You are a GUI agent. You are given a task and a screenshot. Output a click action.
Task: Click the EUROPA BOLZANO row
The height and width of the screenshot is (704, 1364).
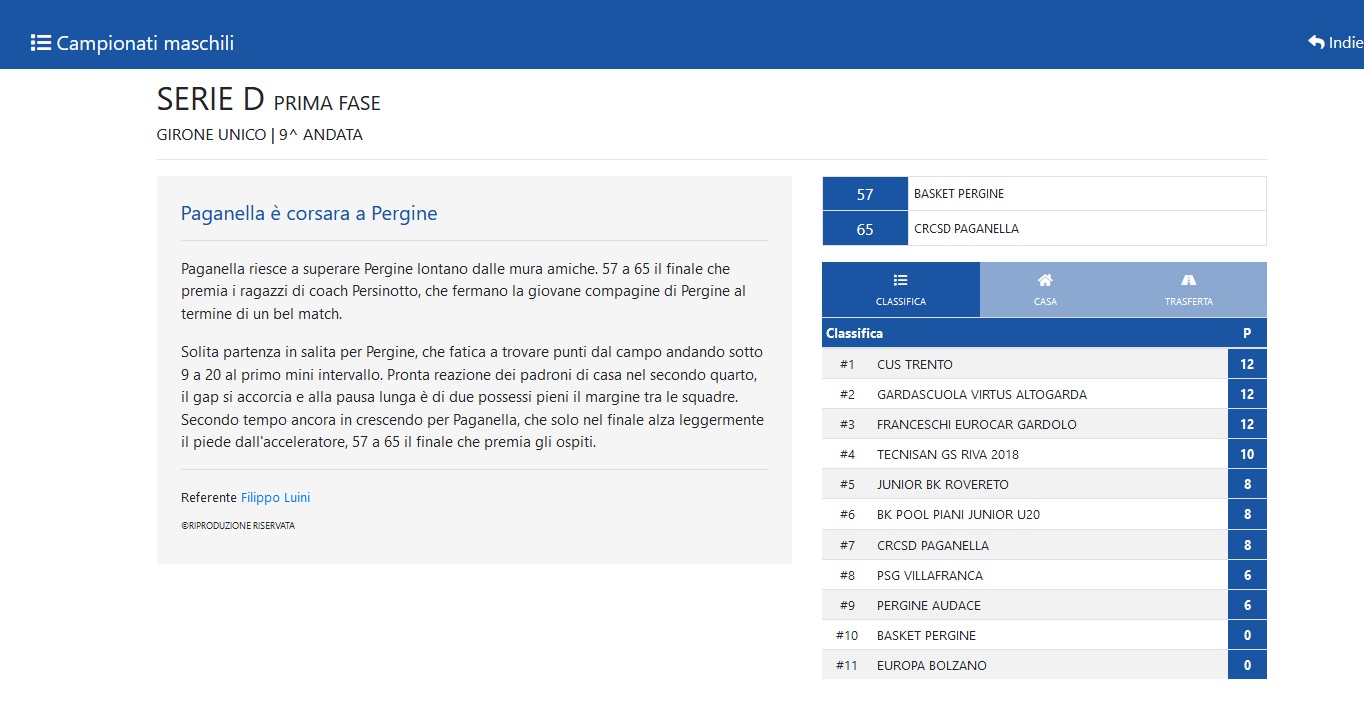tap(1044, 665)
